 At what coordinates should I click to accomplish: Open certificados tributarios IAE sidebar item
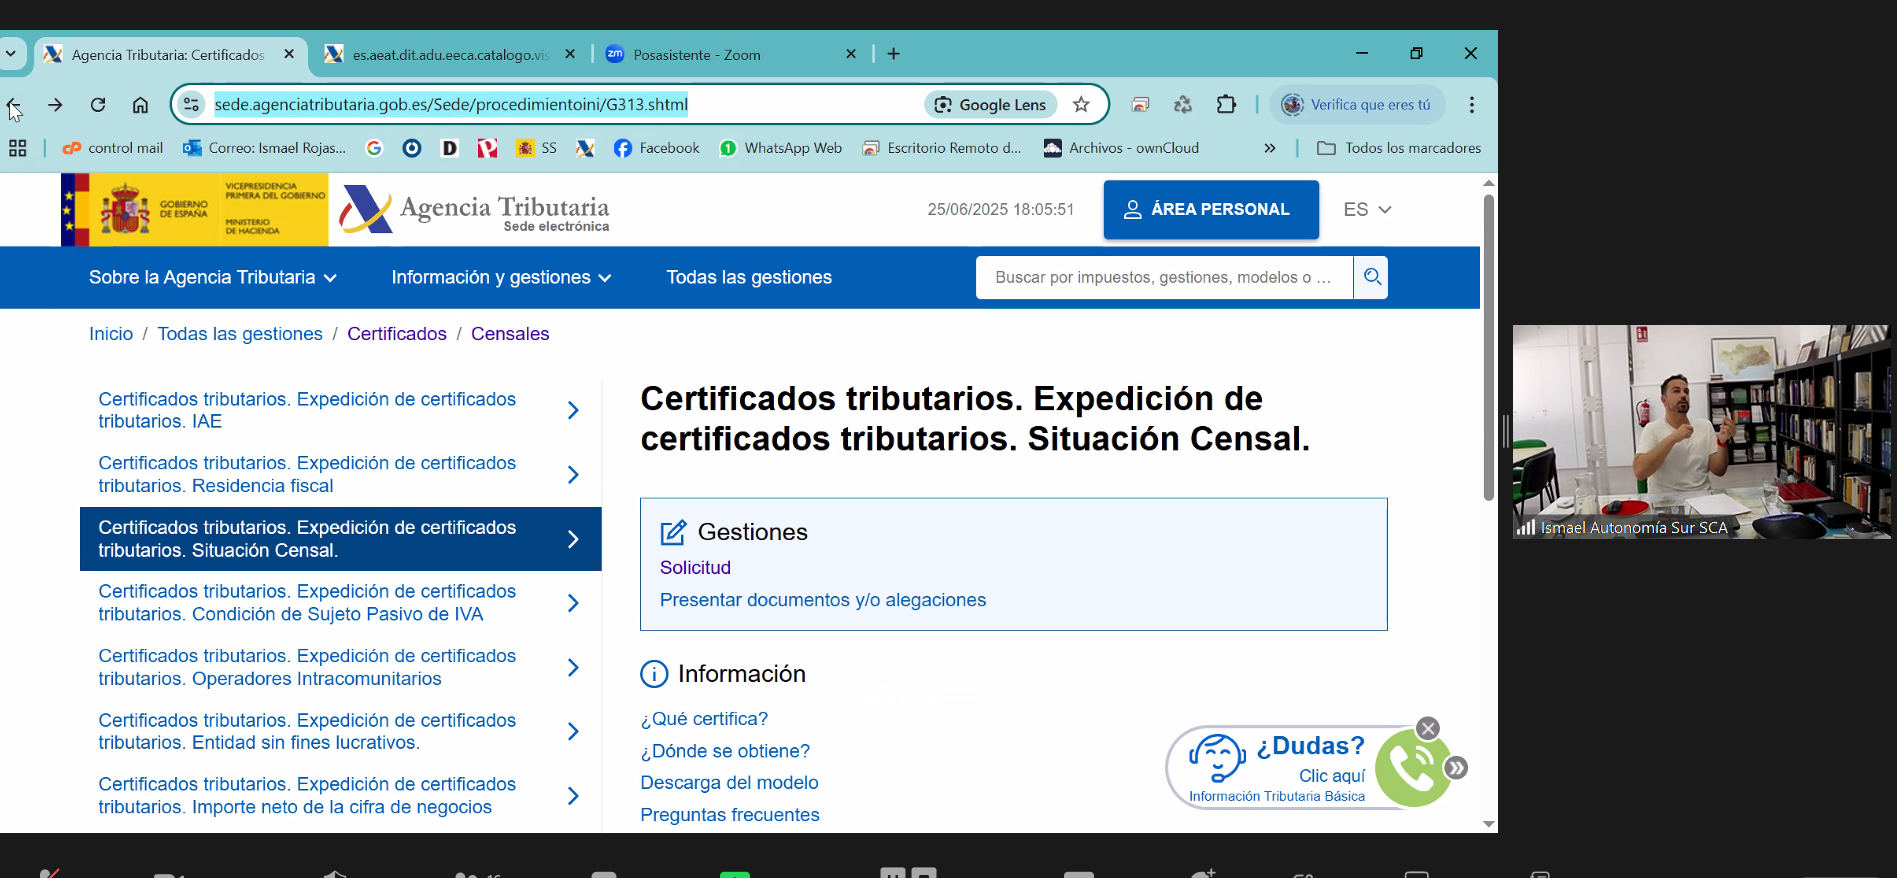click(x=340, y=410)
